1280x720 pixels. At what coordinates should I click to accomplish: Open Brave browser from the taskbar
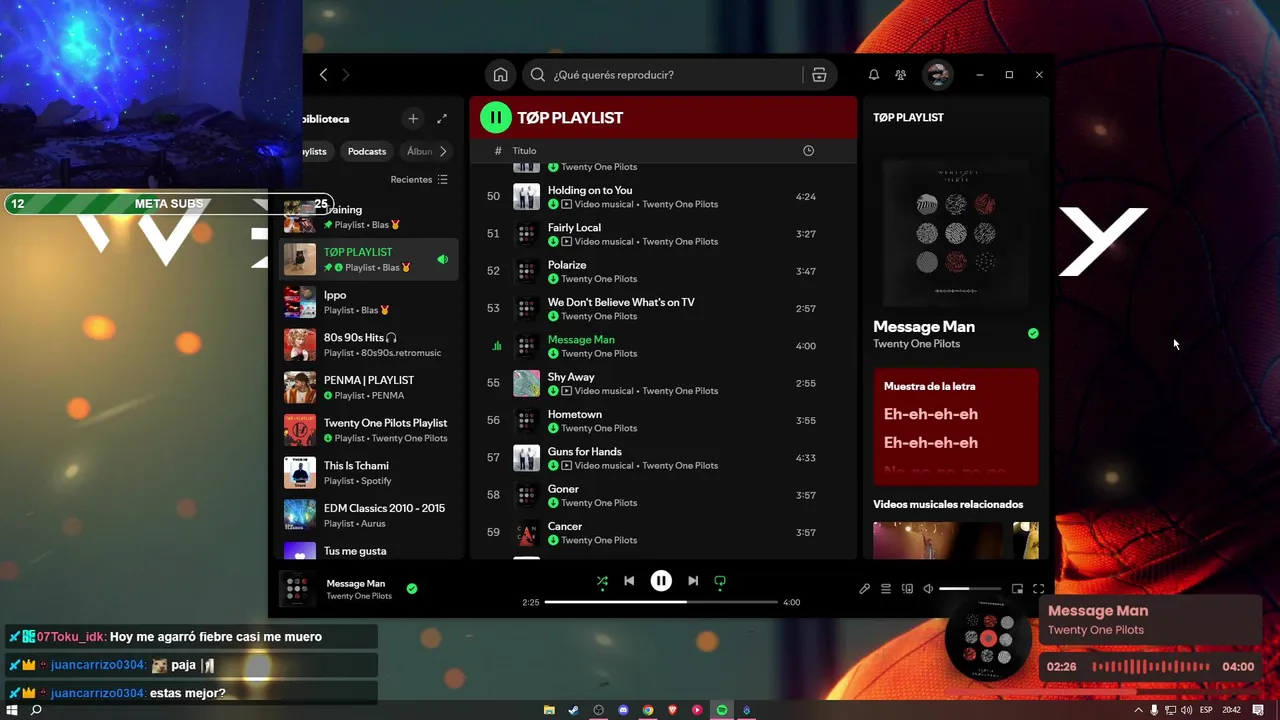672,710
